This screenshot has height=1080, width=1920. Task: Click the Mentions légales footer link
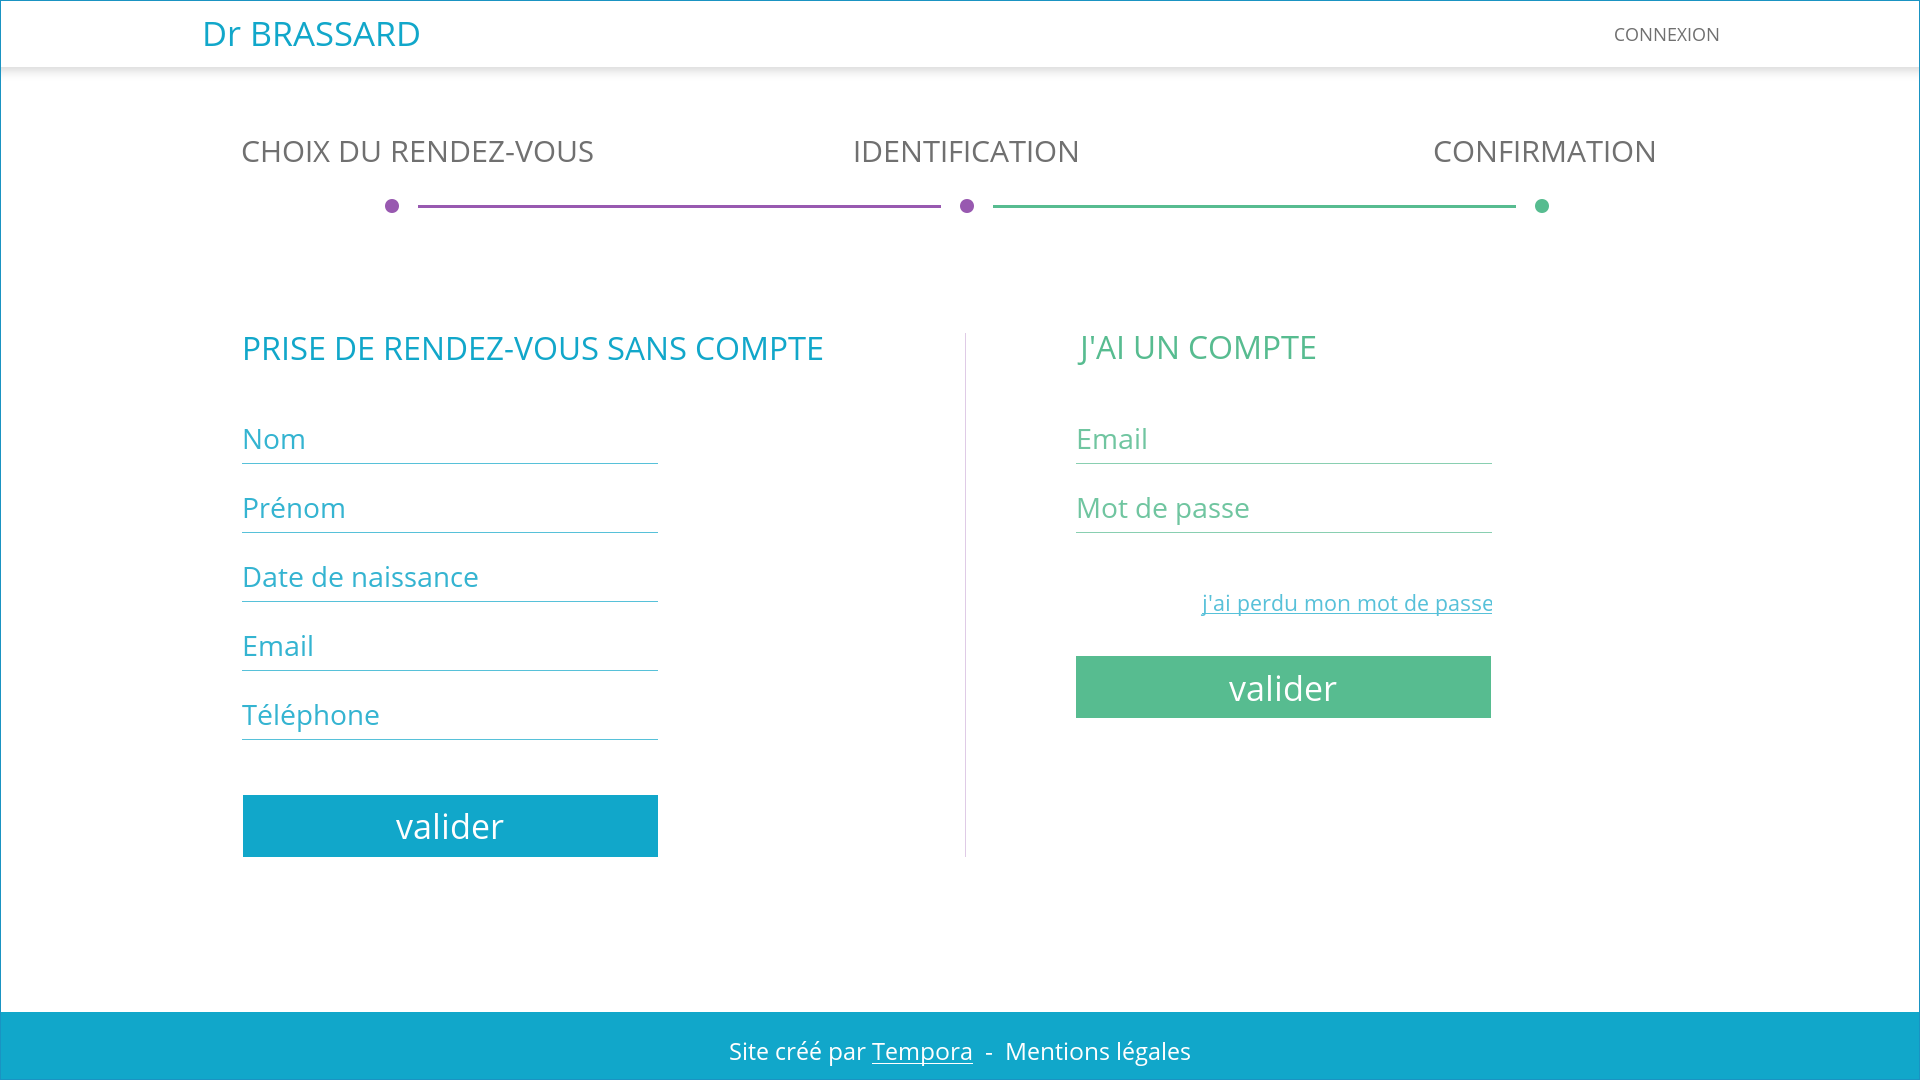click(1097, 1051)
